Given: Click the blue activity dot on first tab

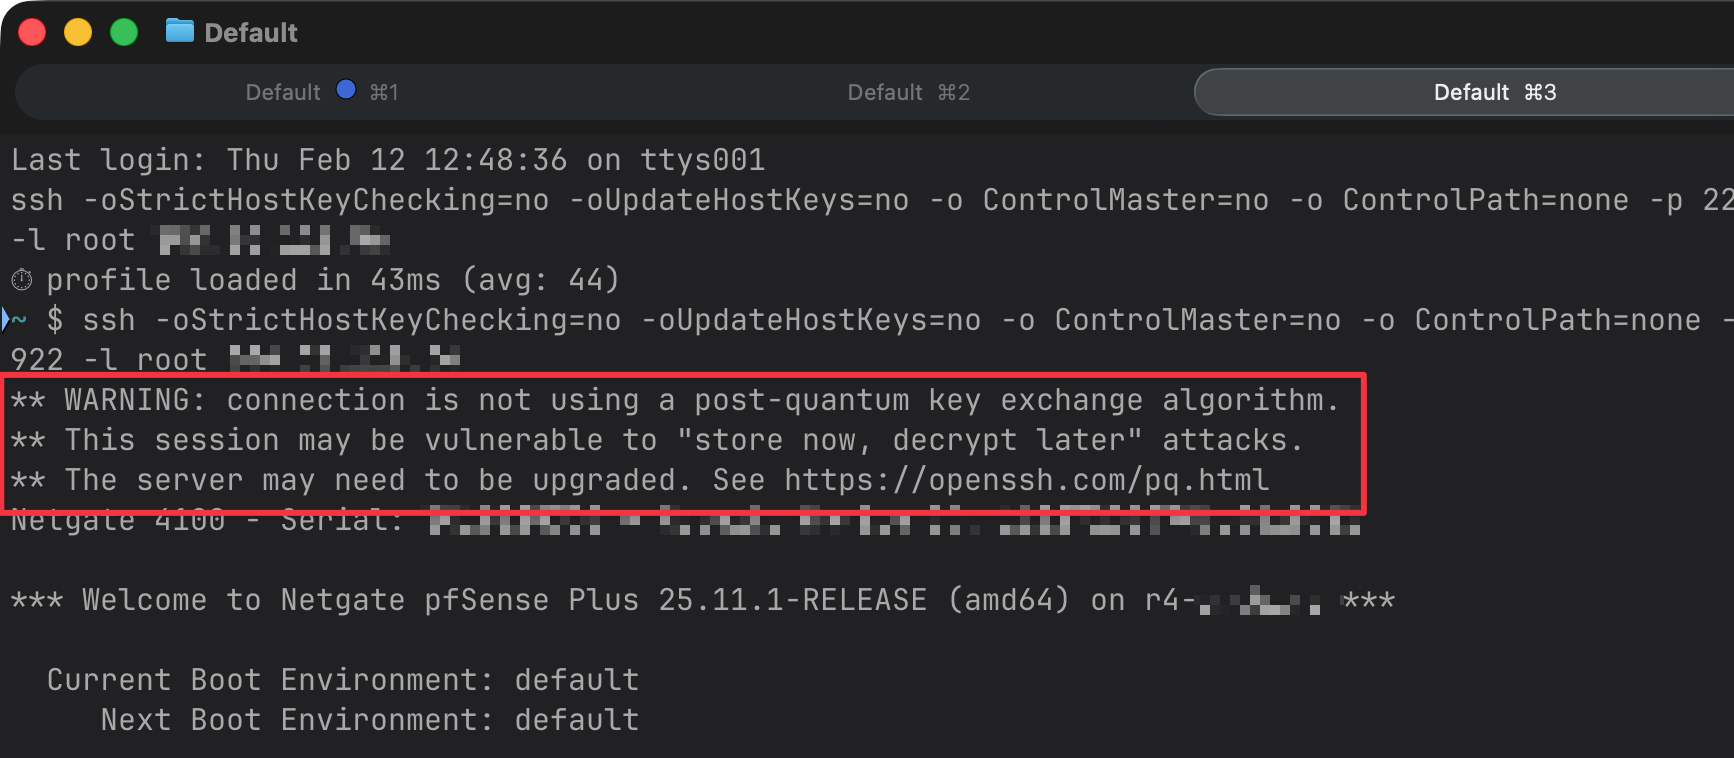Looking at the screenshot, I should pyautogui.click(x=346, y=90).
